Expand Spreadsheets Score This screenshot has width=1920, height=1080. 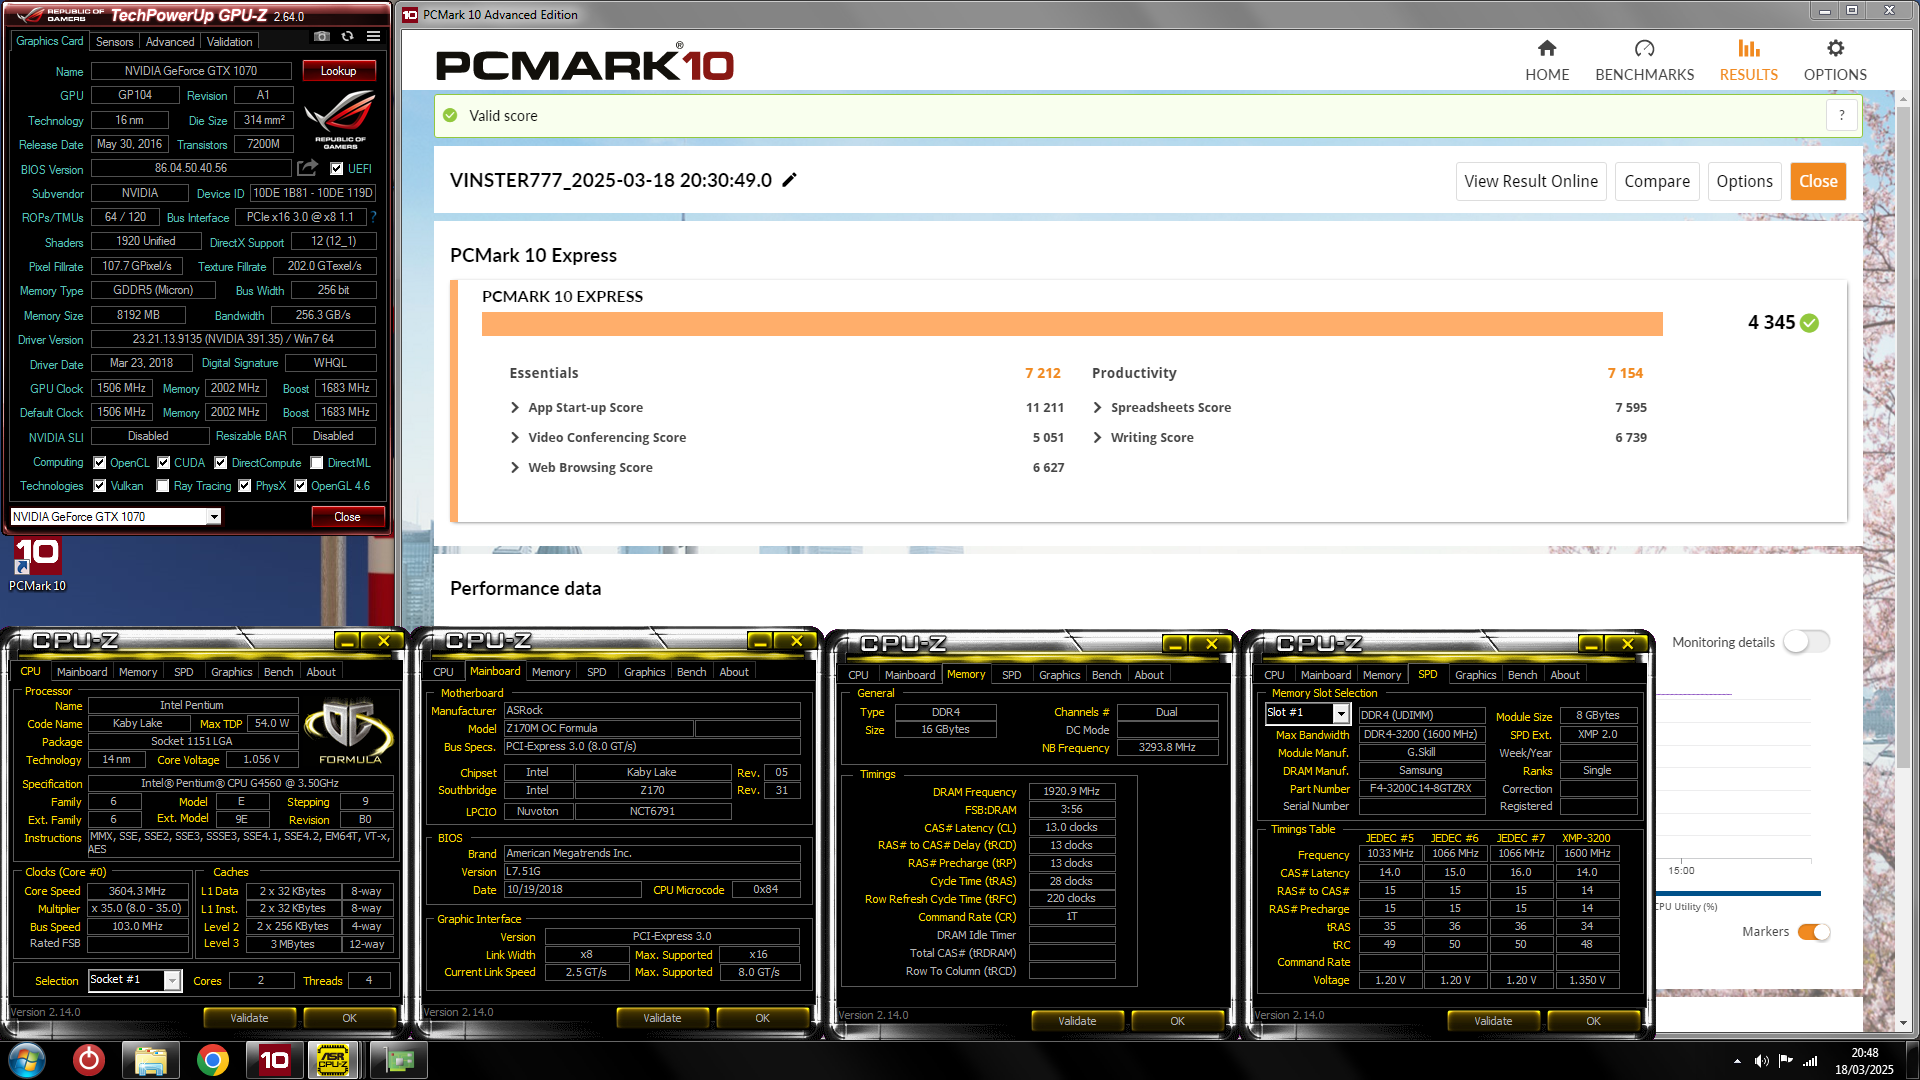[x=1097, y=407]
